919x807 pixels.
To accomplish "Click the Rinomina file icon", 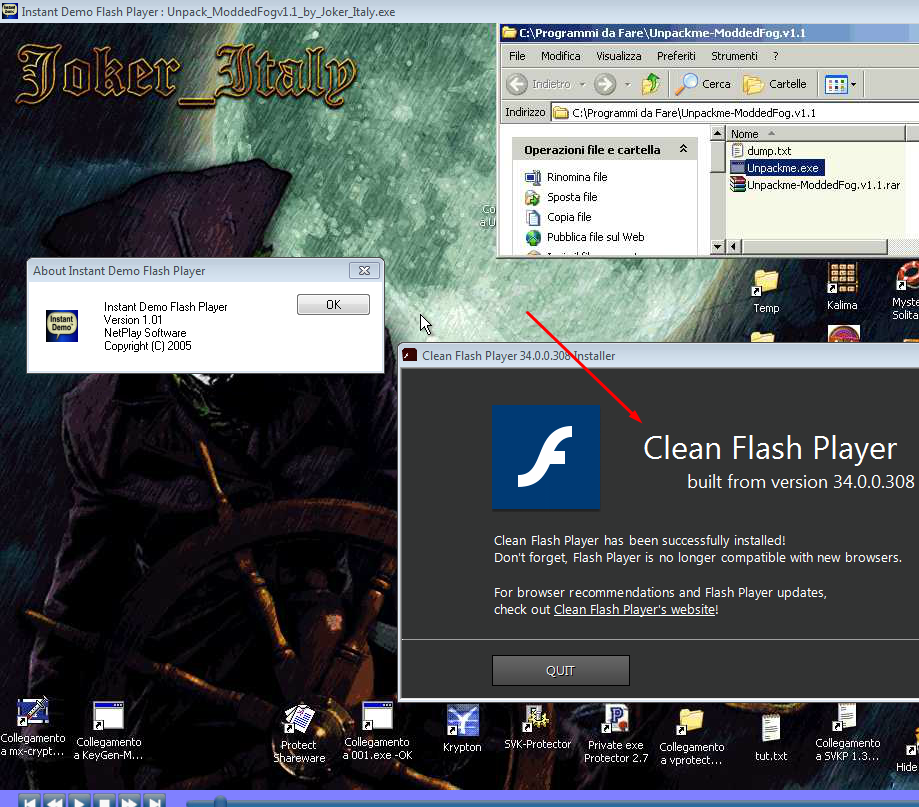I will tap(533, 177).
